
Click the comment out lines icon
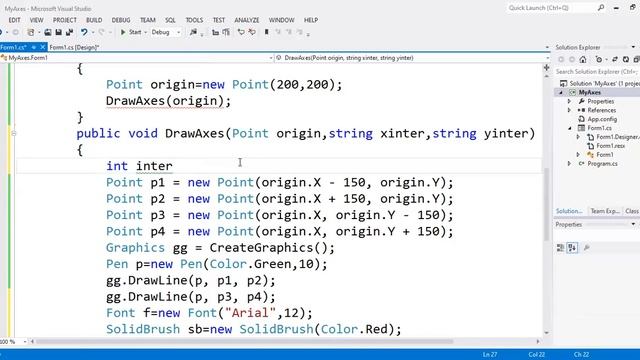point(241,32)
